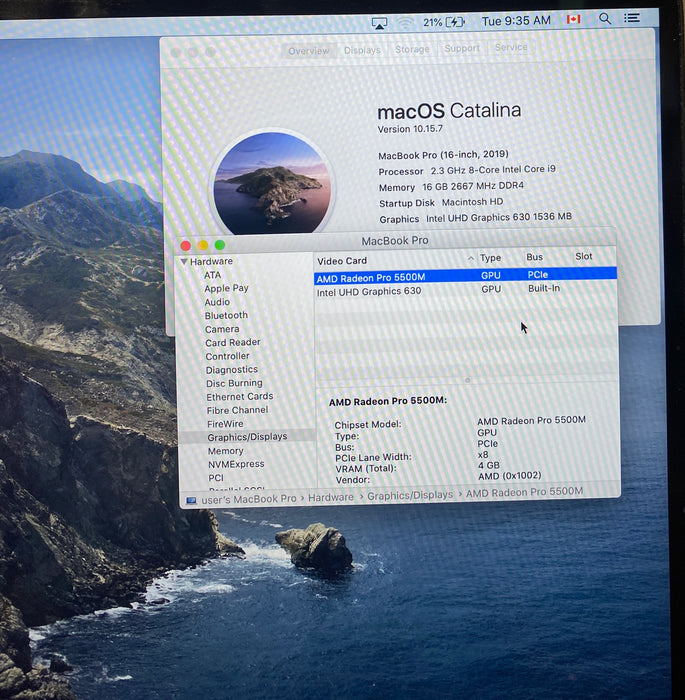Click the computer icon in path bar
The height and width of the screenshot is (700, 685).
(191, 500)
